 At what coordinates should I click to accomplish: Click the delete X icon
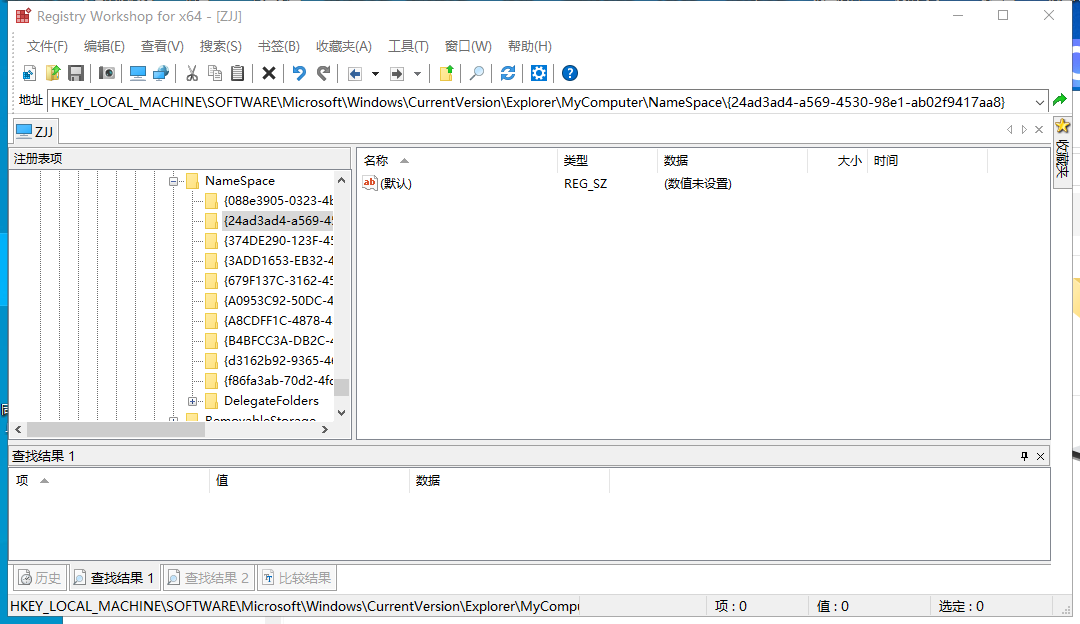(269, 73)
